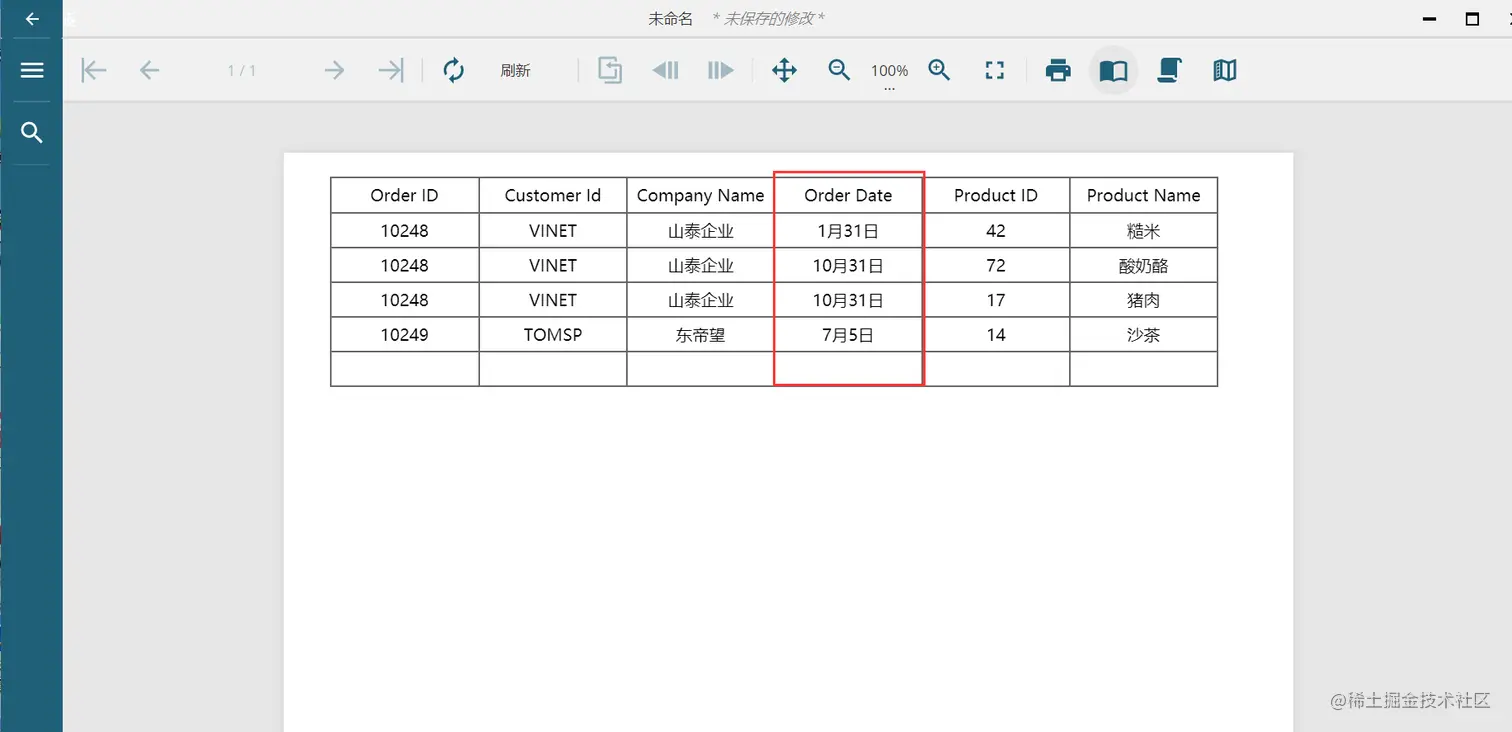This screenshot has height=732, width=1512.
Task: Go to the next page
Action: pyautogui.click(x=334, y=70)
